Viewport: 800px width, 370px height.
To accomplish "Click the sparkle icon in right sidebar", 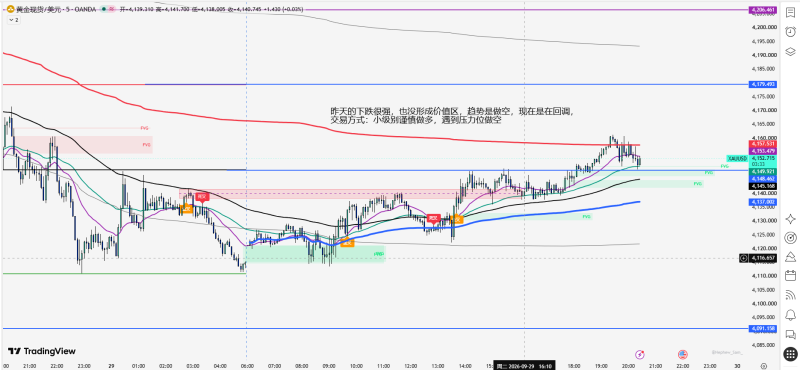I will coord(790,219).
